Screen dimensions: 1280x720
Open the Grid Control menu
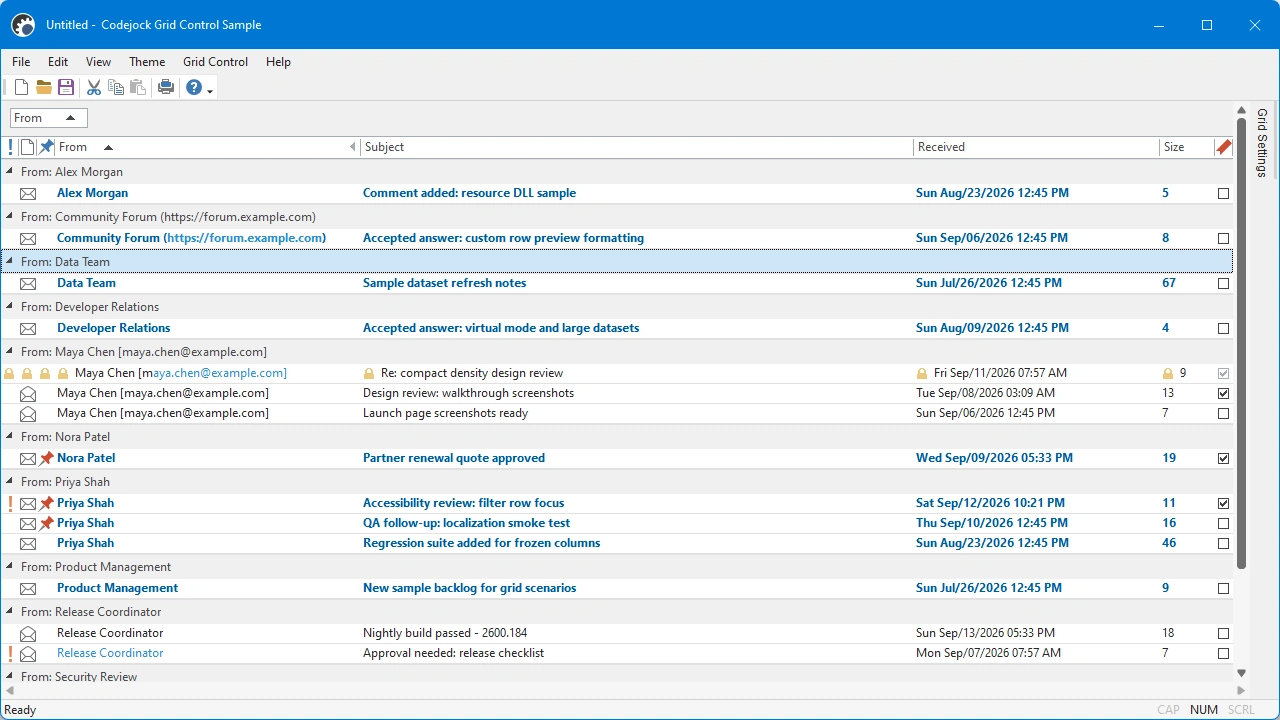pos(215,62)
